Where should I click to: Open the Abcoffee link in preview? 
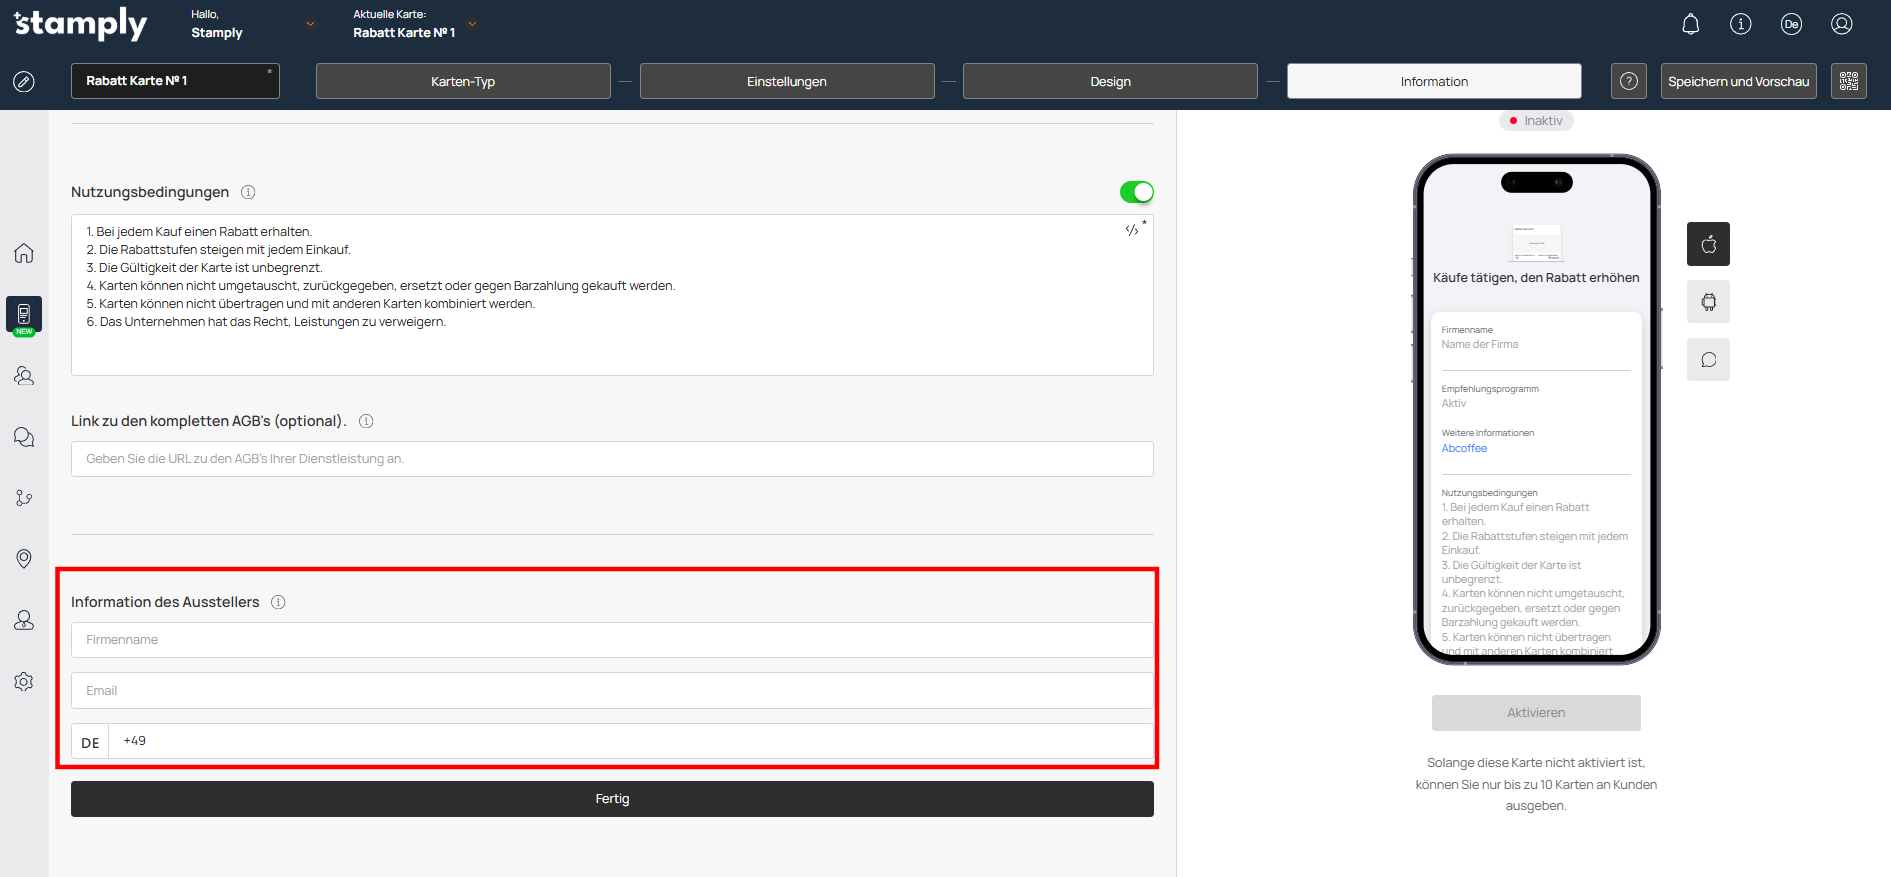pyautogui.click(x=1464, y=448)
